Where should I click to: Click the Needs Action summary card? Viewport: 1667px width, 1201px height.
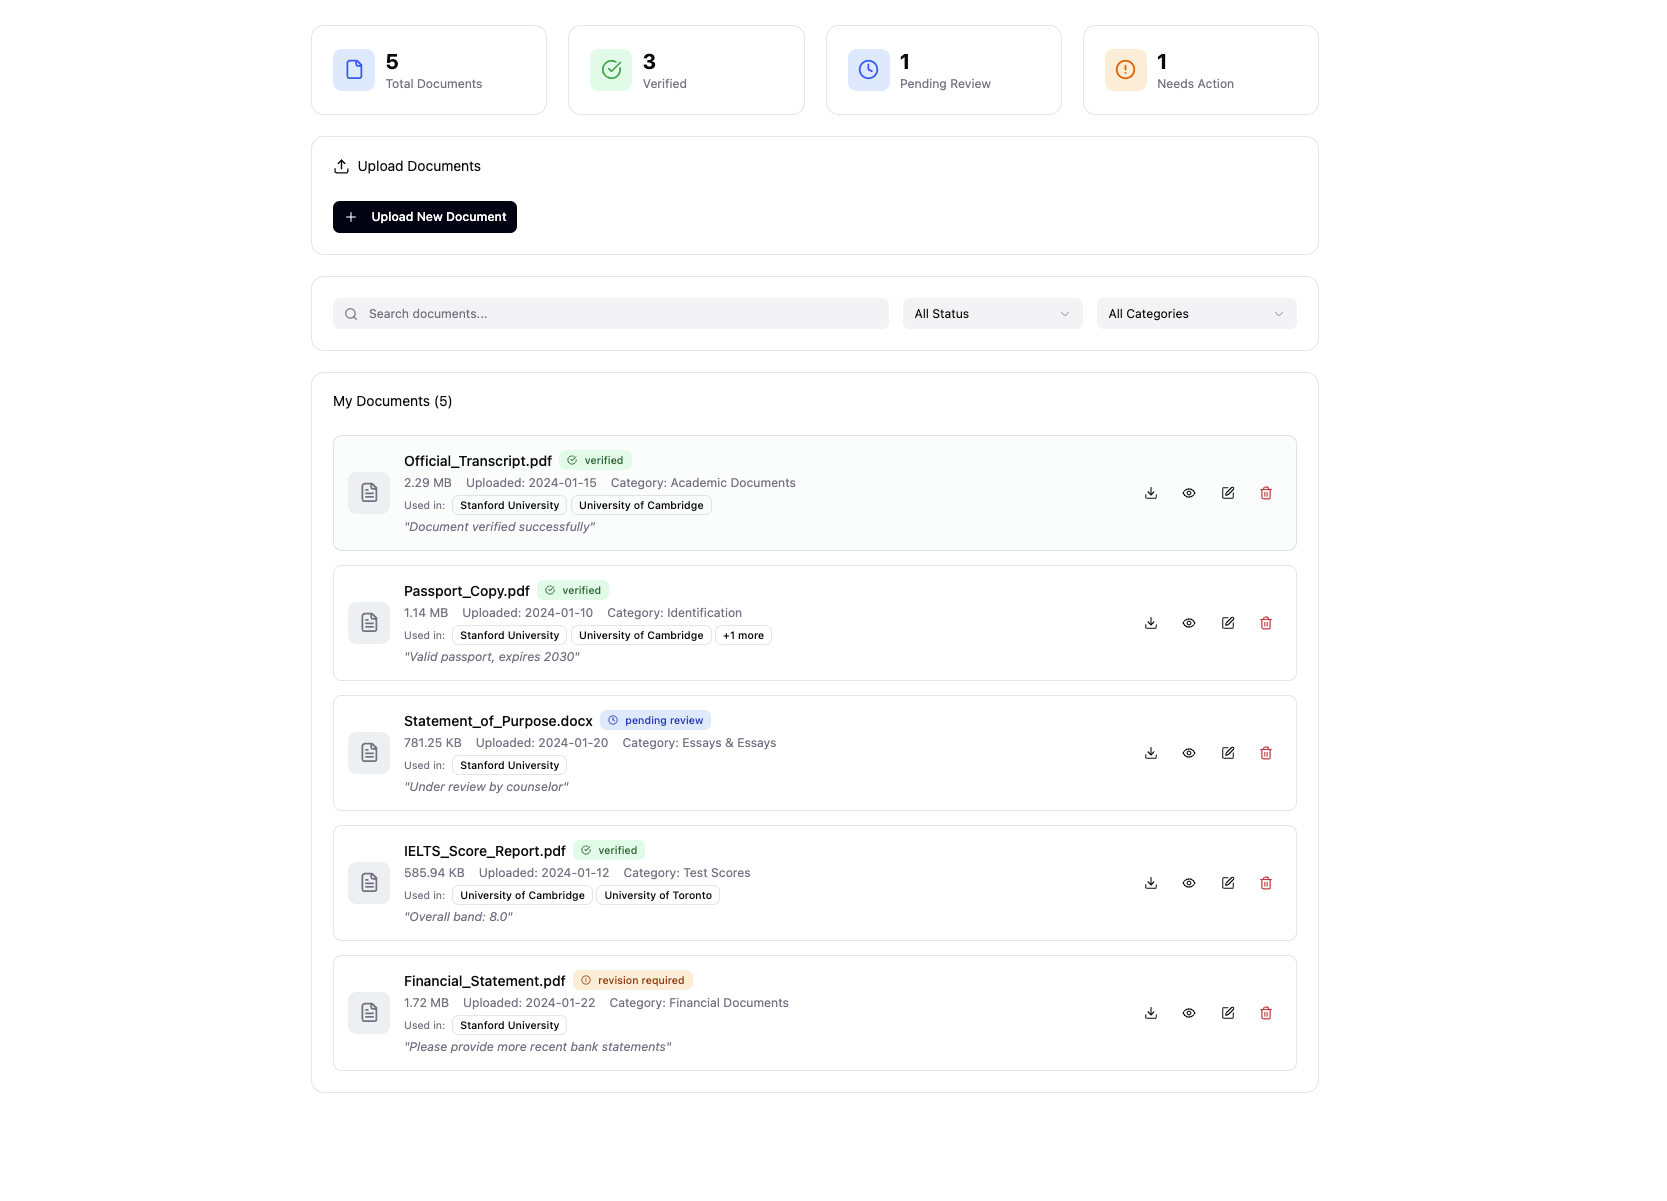tap(1200, 70)
